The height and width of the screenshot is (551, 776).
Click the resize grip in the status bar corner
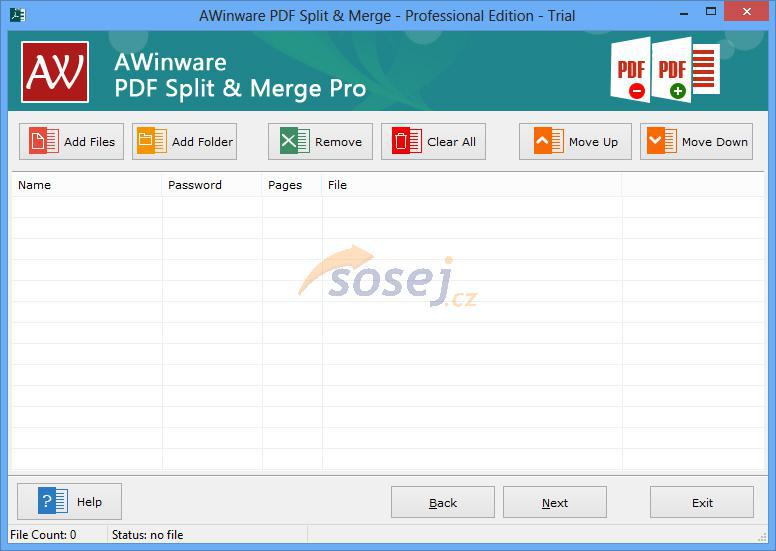[x=762, y=538]
